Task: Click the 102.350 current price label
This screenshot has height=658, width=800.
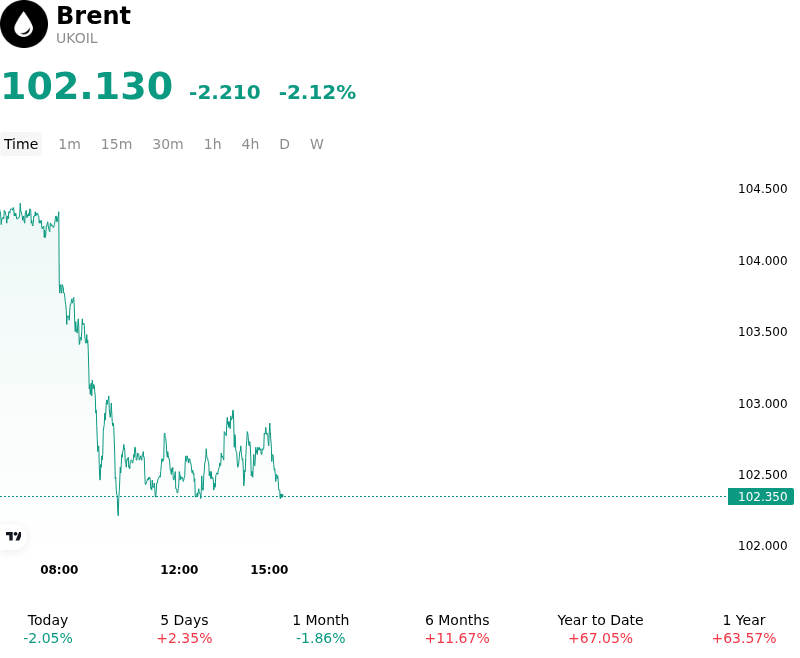Action: point(761,496)
